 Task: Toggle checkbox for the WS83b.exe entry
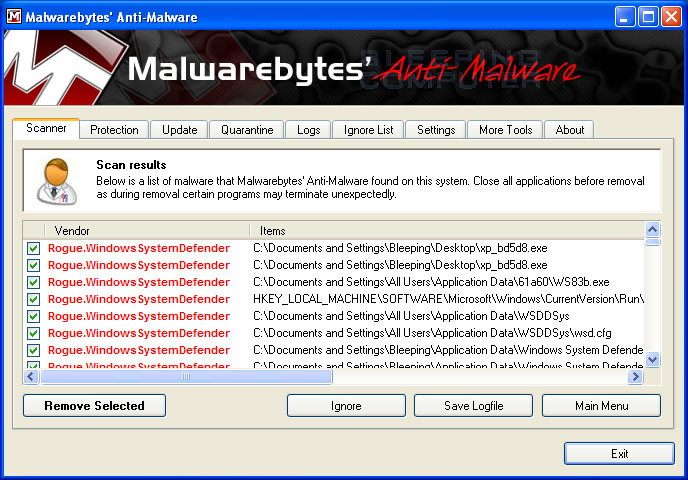pos(33,283)
